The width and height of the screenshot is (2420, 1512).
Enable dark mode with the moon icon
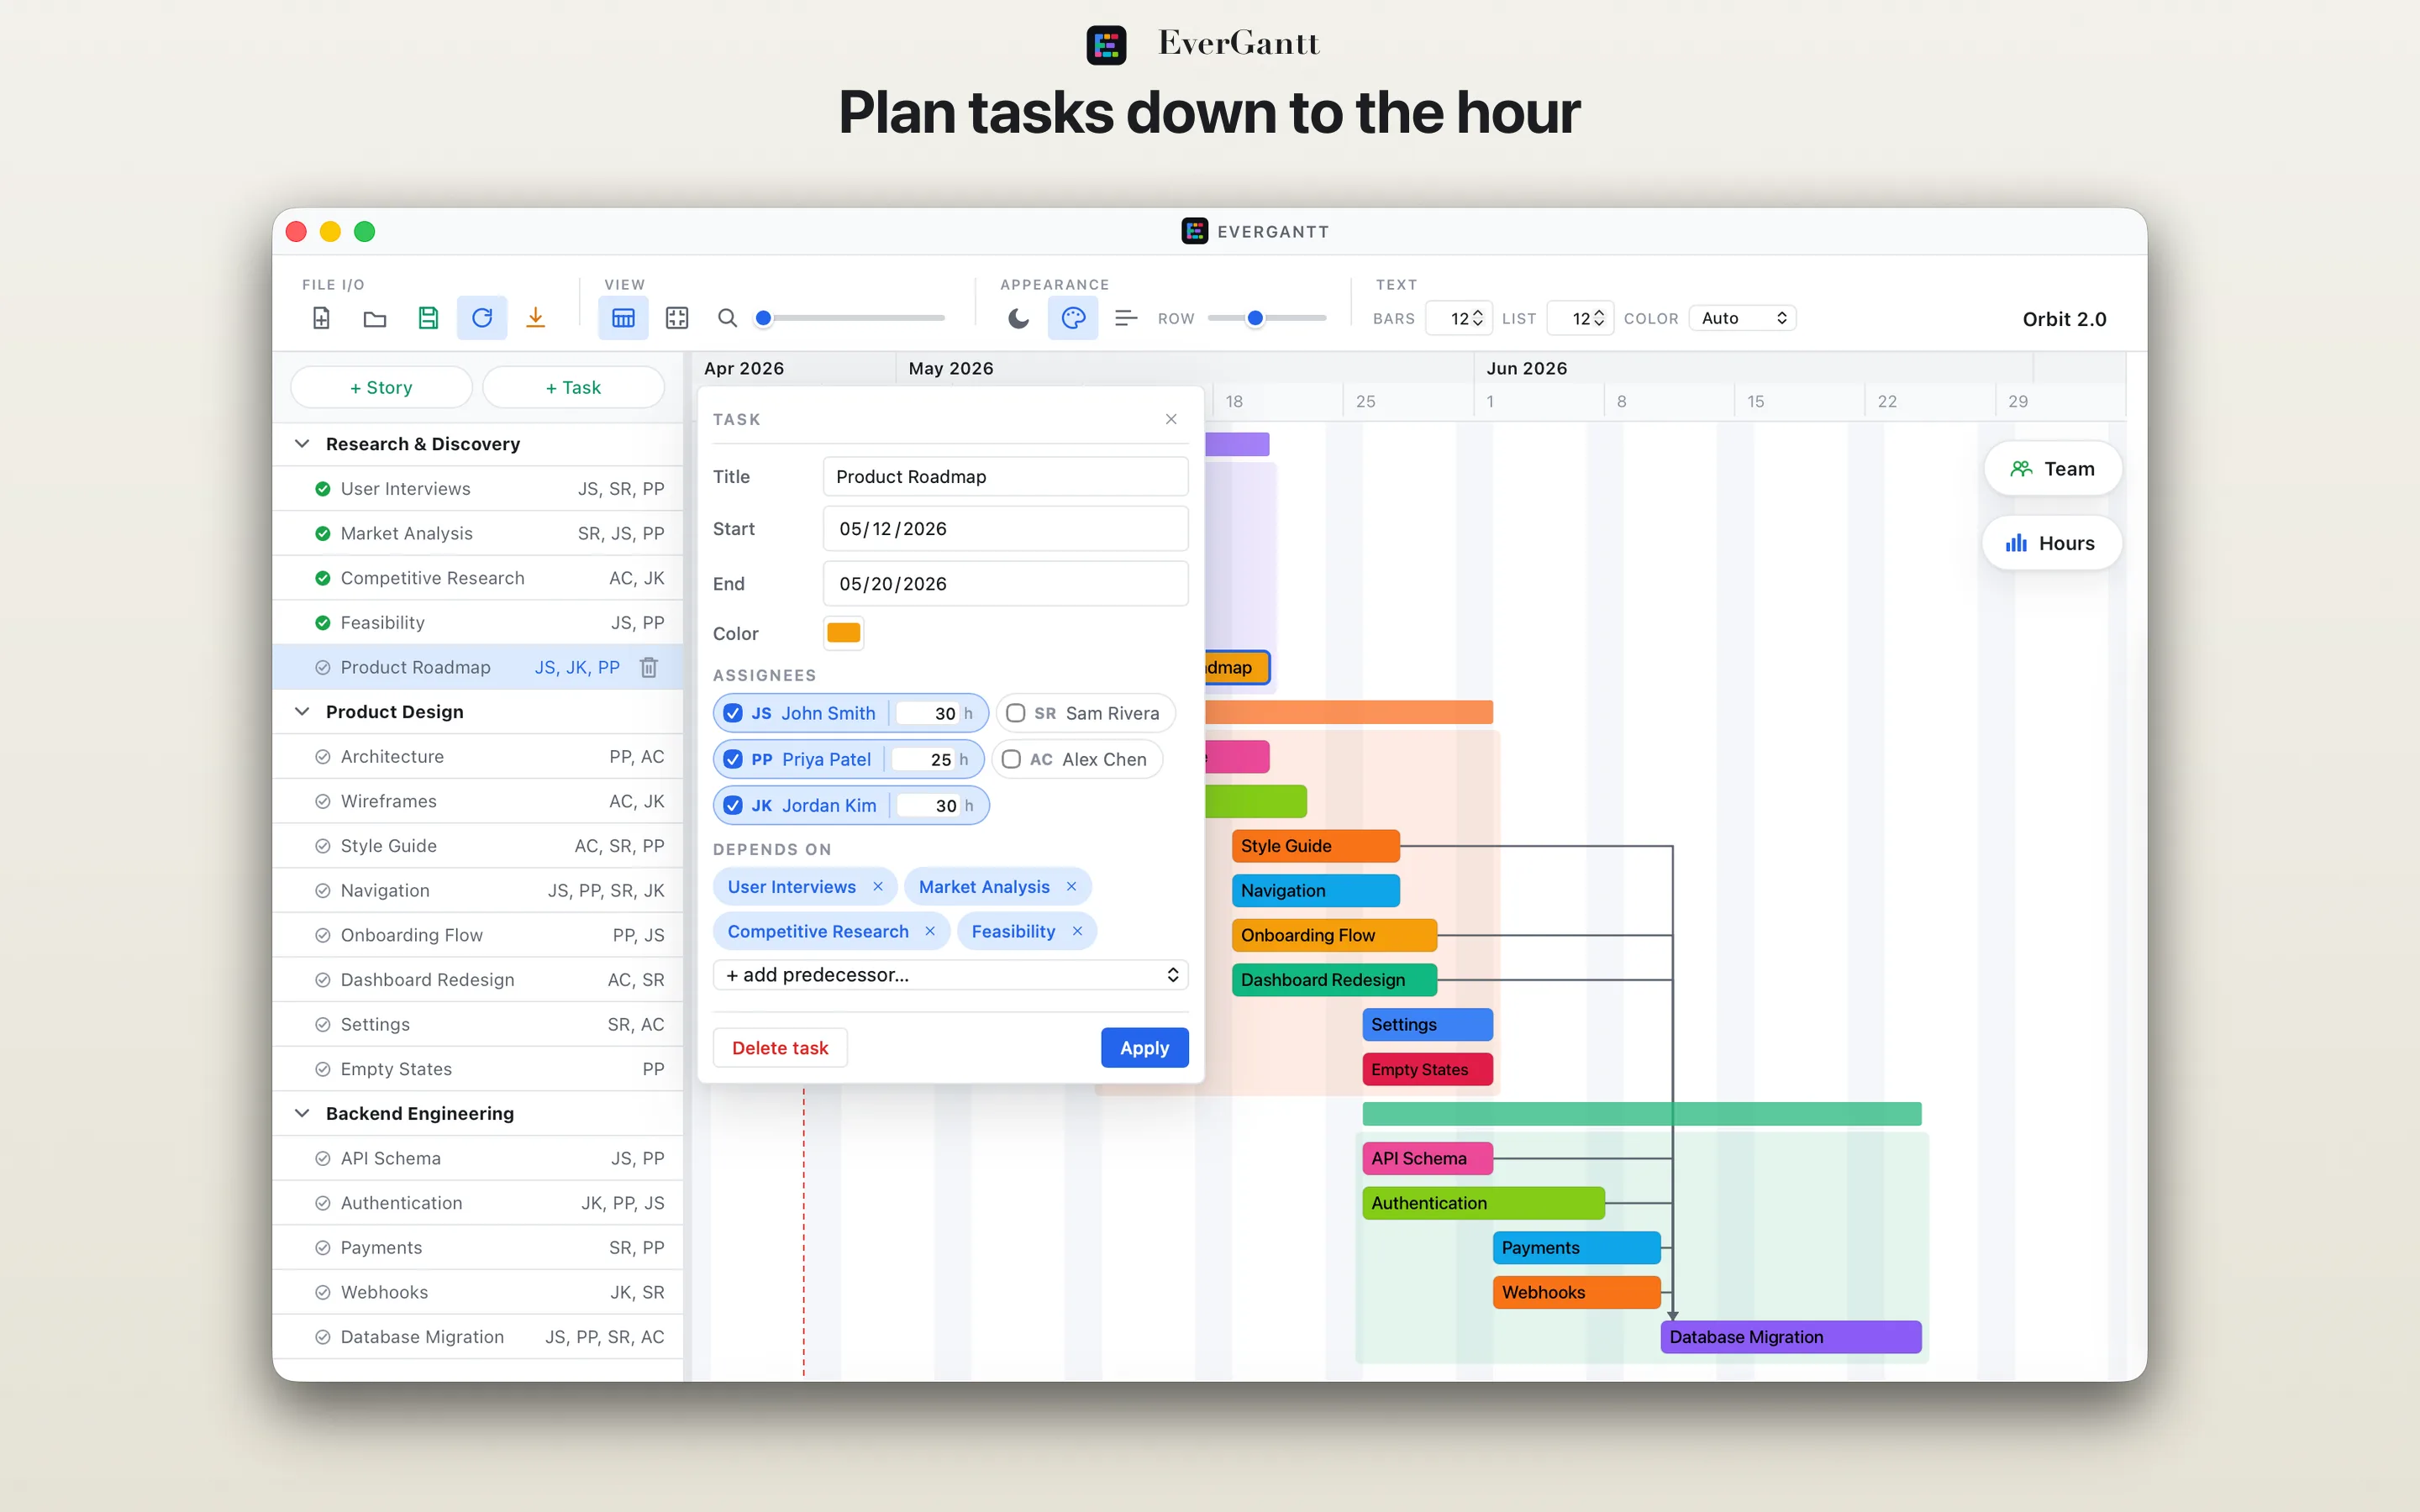[x=1019, y=318]
